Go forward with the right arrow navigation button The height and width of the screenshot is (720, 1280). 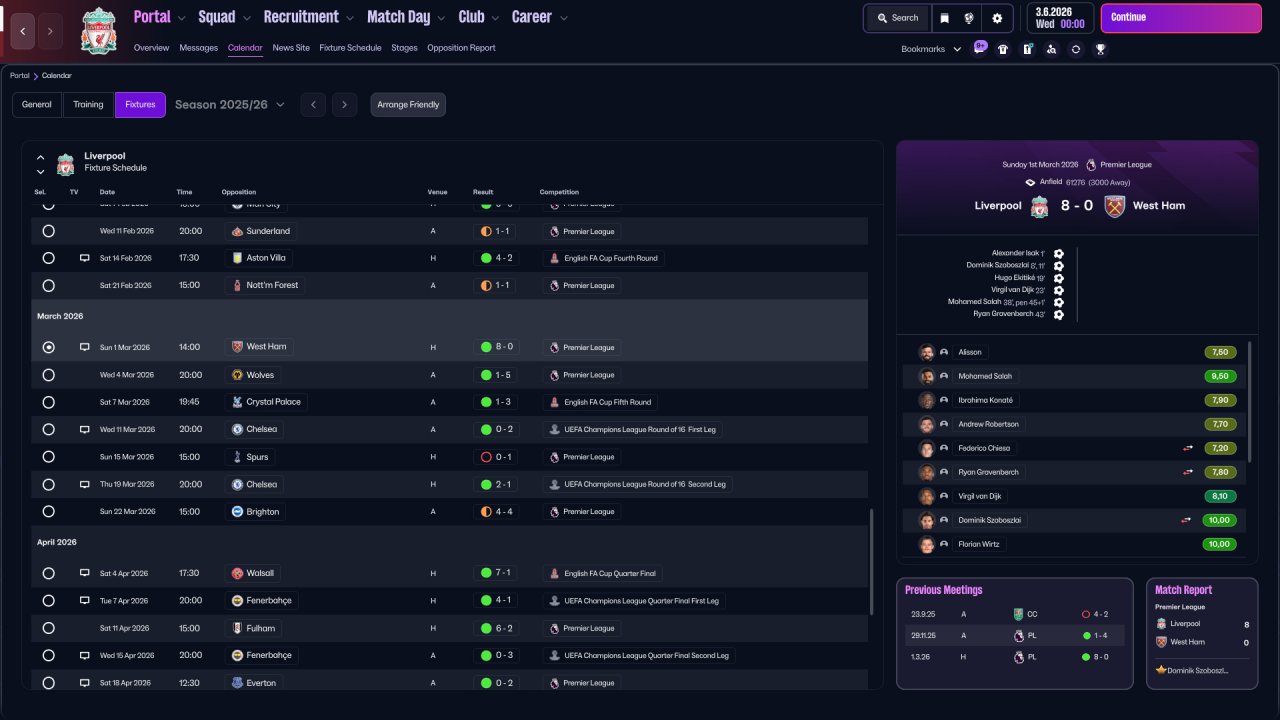(51, 31)
